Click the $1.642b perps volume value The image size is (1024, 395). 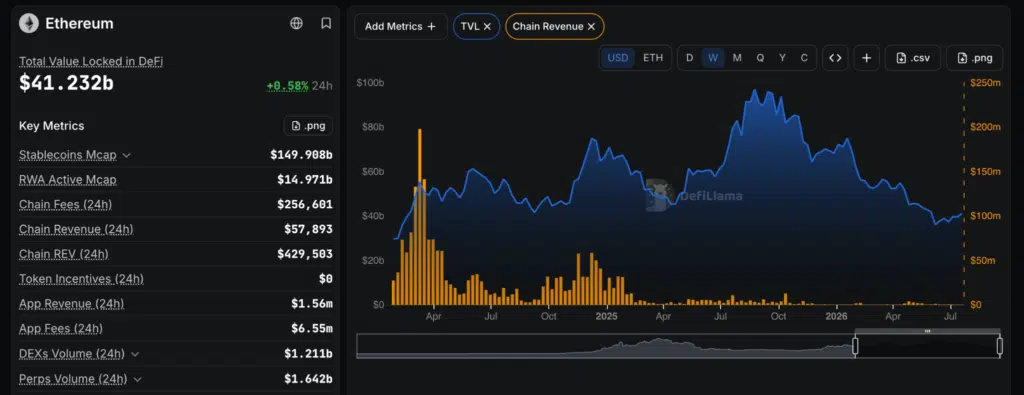[308, 379]
